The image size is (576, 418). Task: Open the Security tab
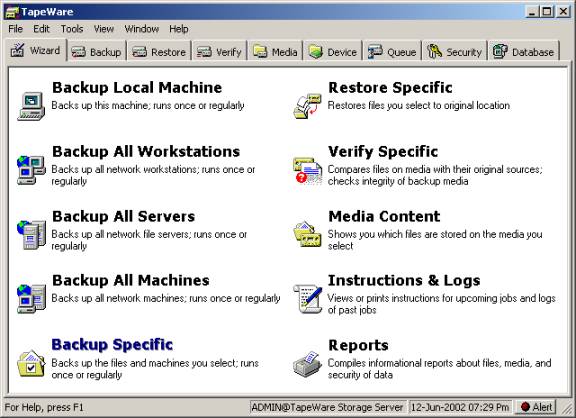[454, 52]
